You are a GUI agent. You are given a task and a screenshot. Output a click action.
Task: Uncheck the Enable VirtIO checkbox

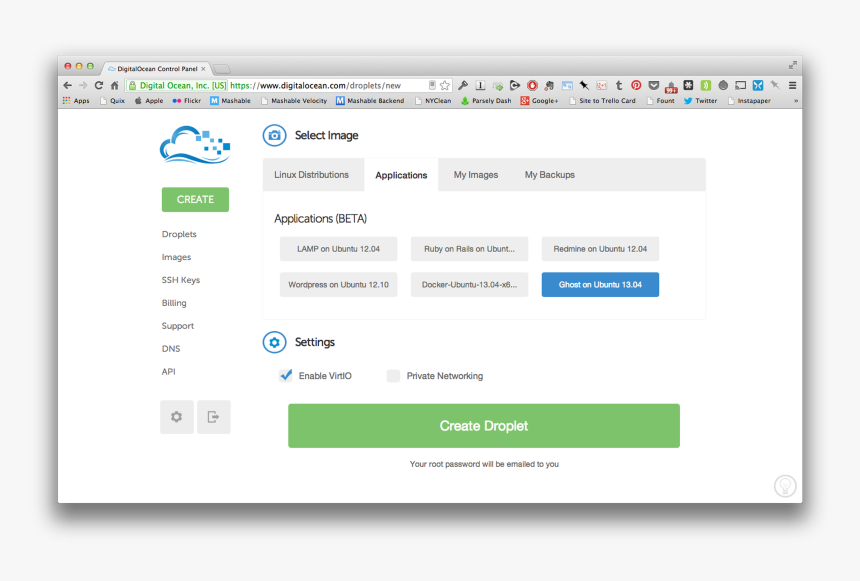click(x=285, y=375)
